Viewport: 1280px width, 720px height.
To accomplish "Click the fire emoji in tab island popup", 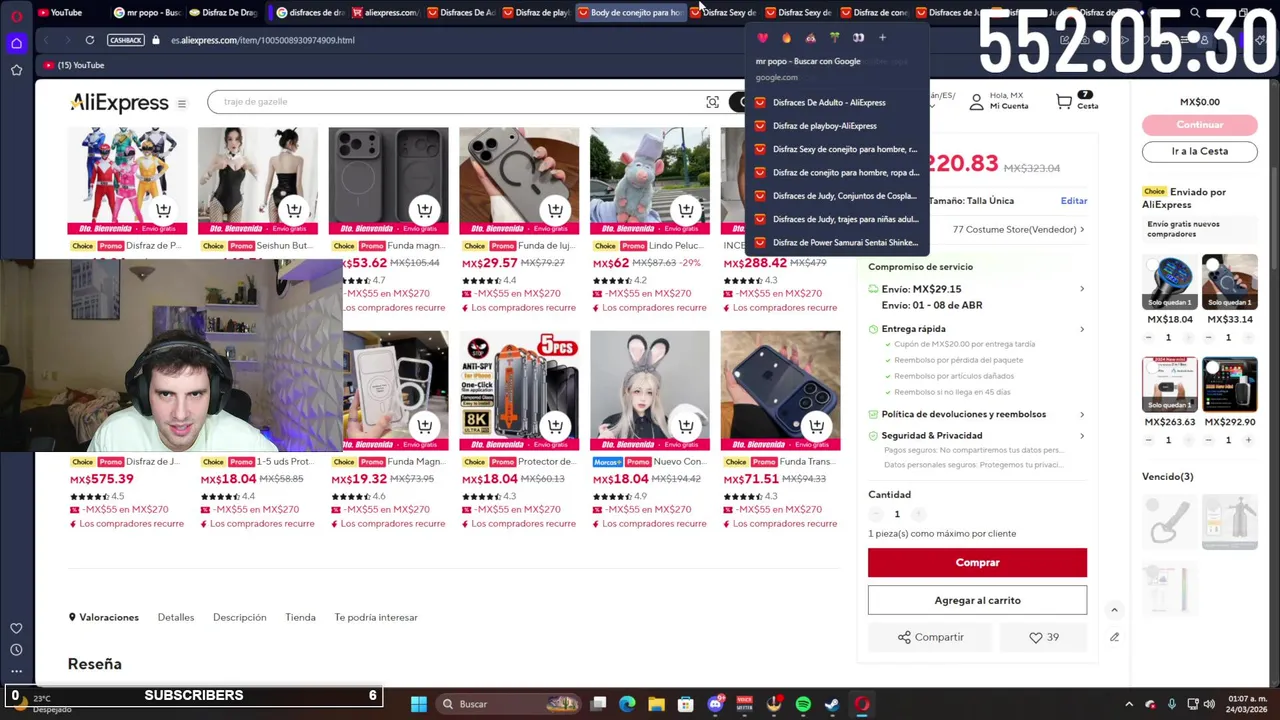I will click(x=786, y=38).
